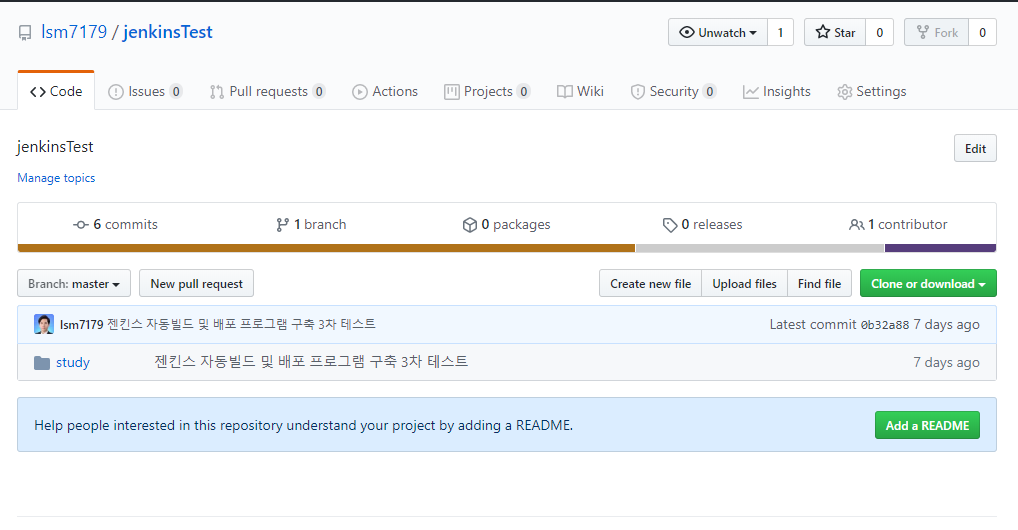Expand the Unwatch dropdown
The image size is (1018, 530).
click(x=718, y=32)
